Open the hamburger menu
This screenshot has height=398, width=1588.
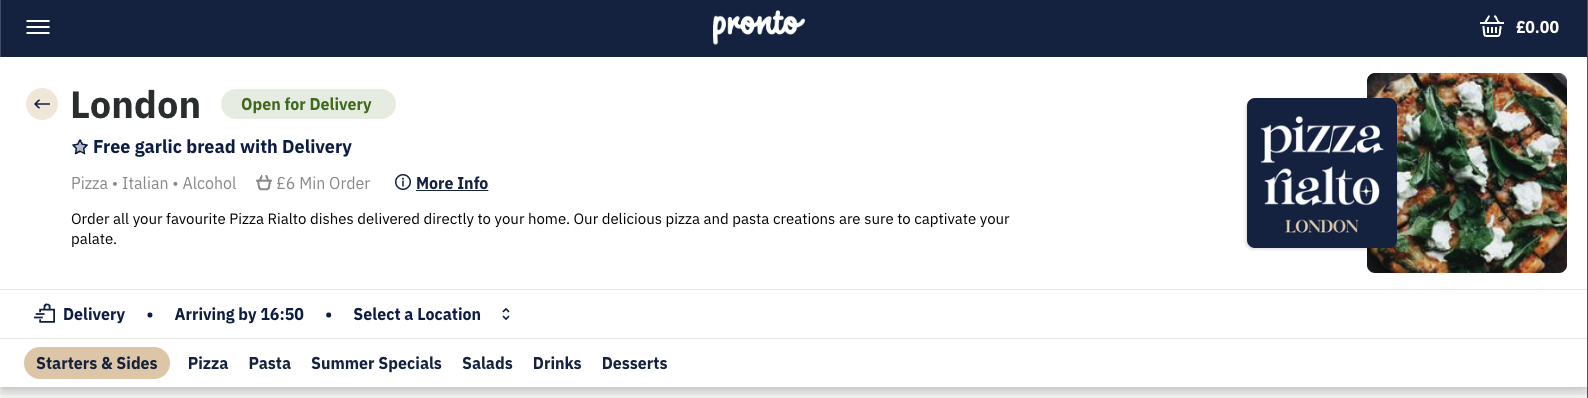coord(38,27)
